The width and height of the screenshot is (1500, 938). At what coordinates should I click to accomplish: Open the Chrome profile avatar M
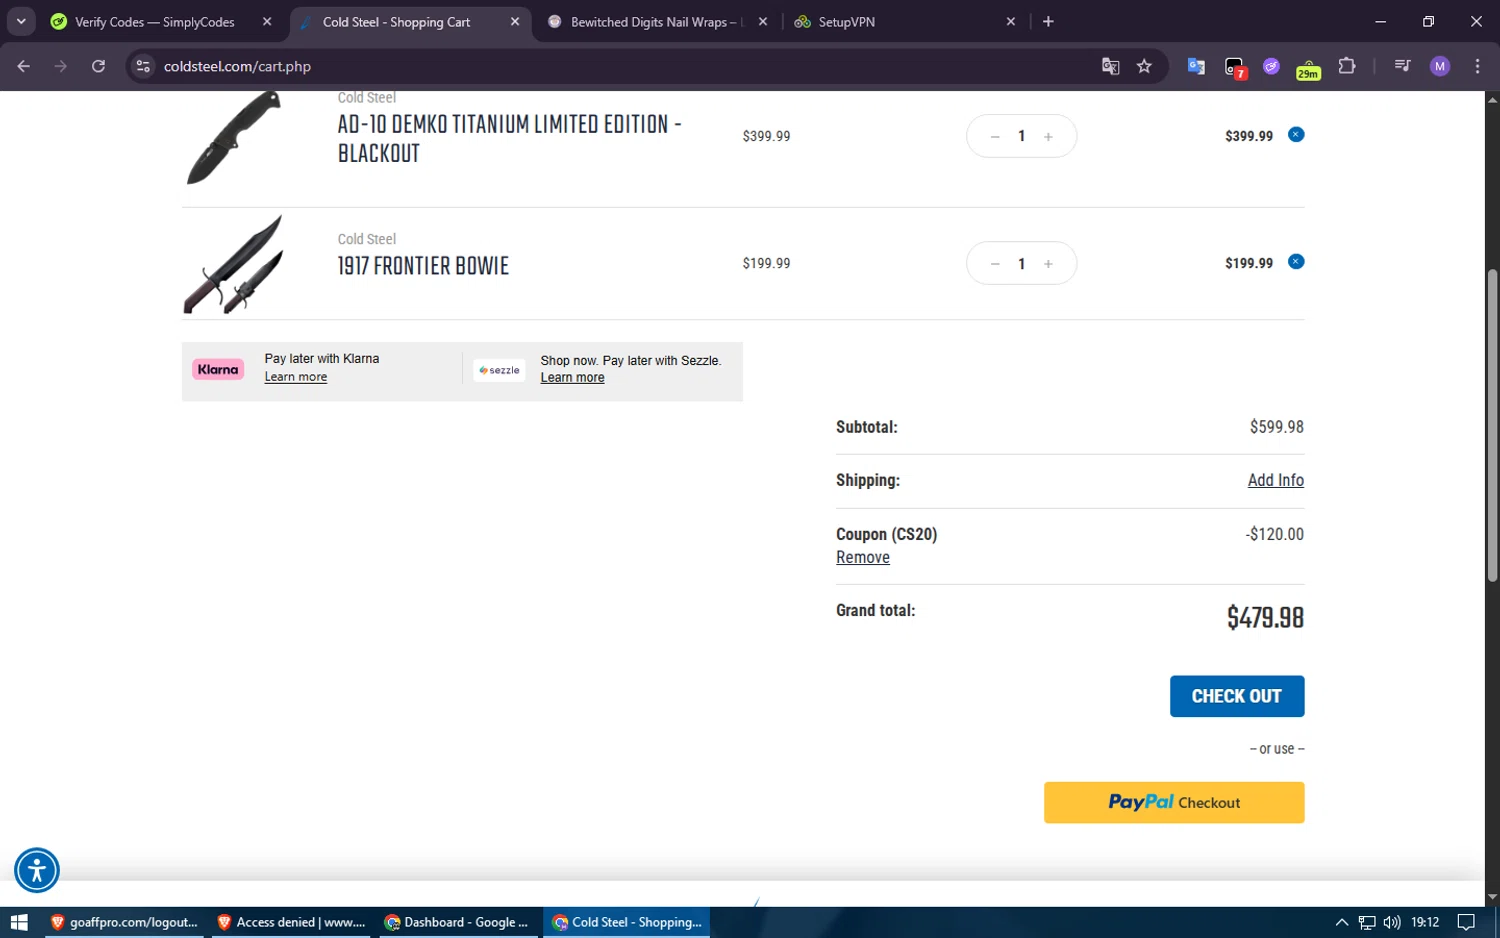click(1440, 66)
